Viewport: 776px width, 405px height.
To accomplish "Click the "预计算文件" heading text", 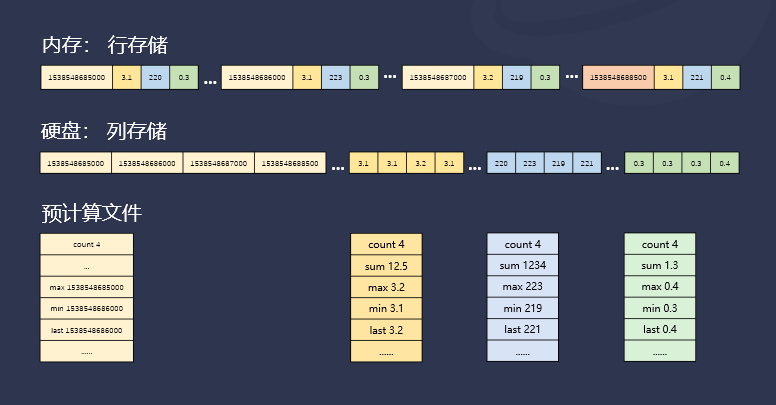I will pyautogui.click(x=92, y=213).
